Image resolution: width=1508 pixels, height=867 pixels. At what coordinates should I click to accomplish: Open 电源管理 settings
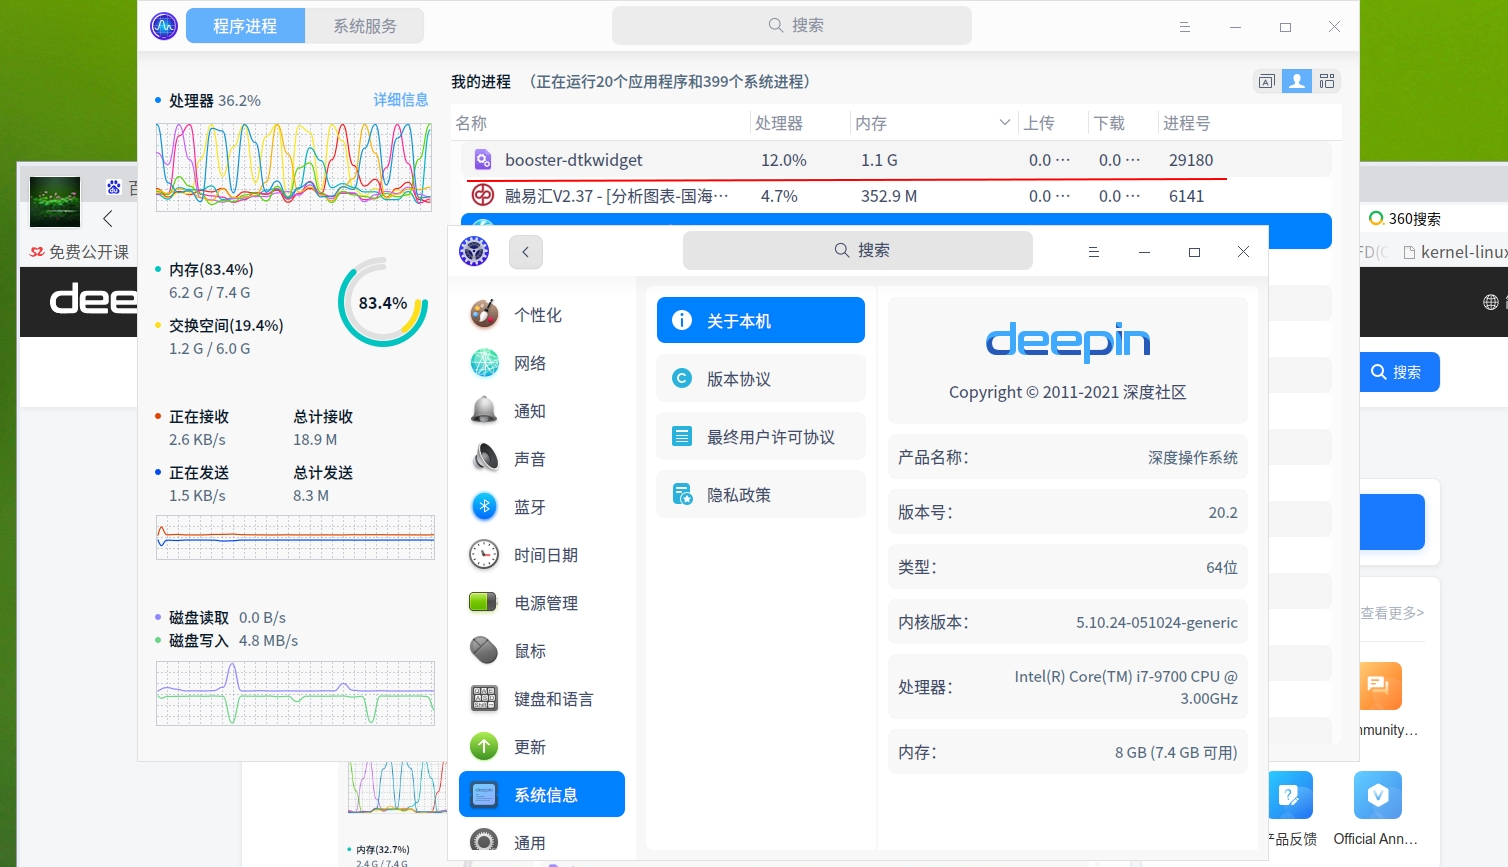click(x=545, y=602)
